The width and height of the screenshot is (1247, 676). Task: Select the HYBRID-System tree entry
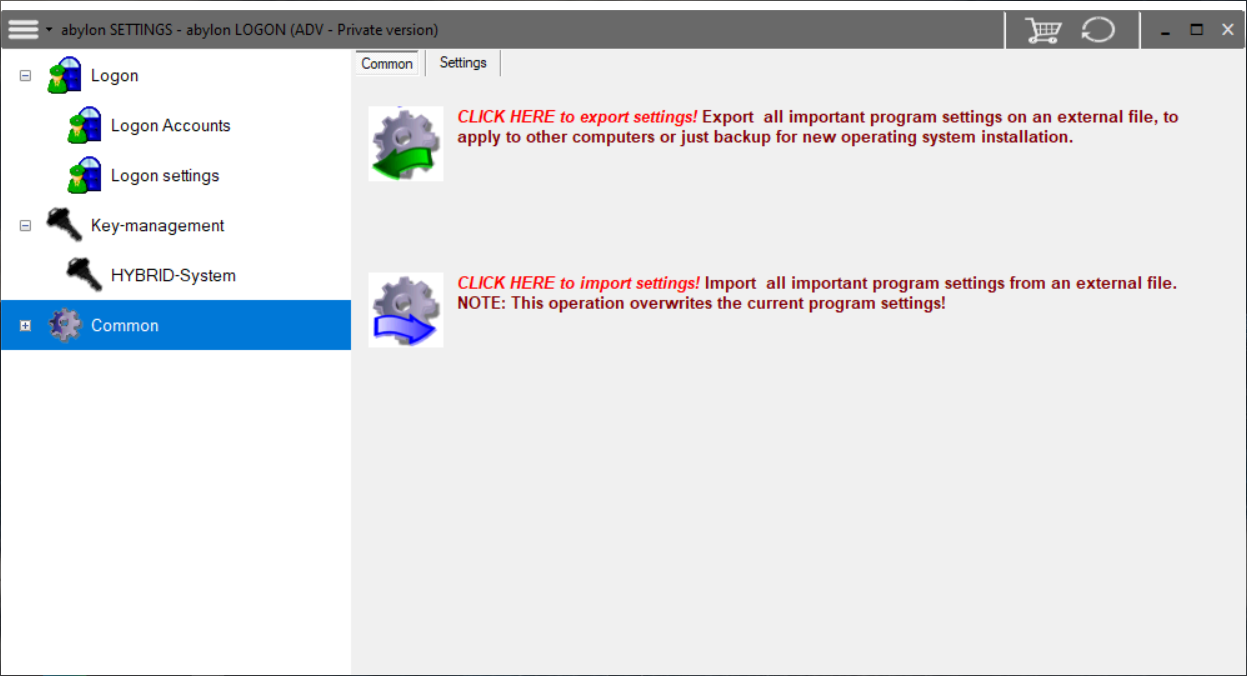click(x=174, y=276)
